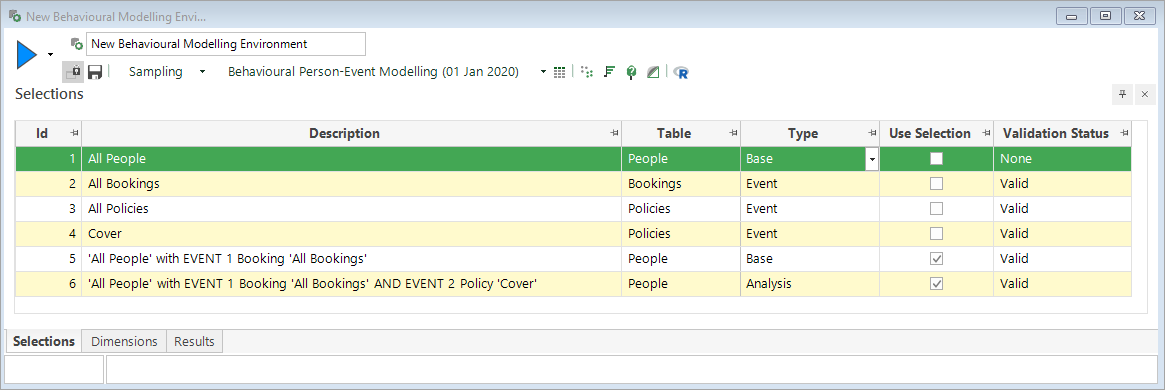1165x390 pixels.
Task: Click the small left field below tabs
Action: [x=54, y=370]
